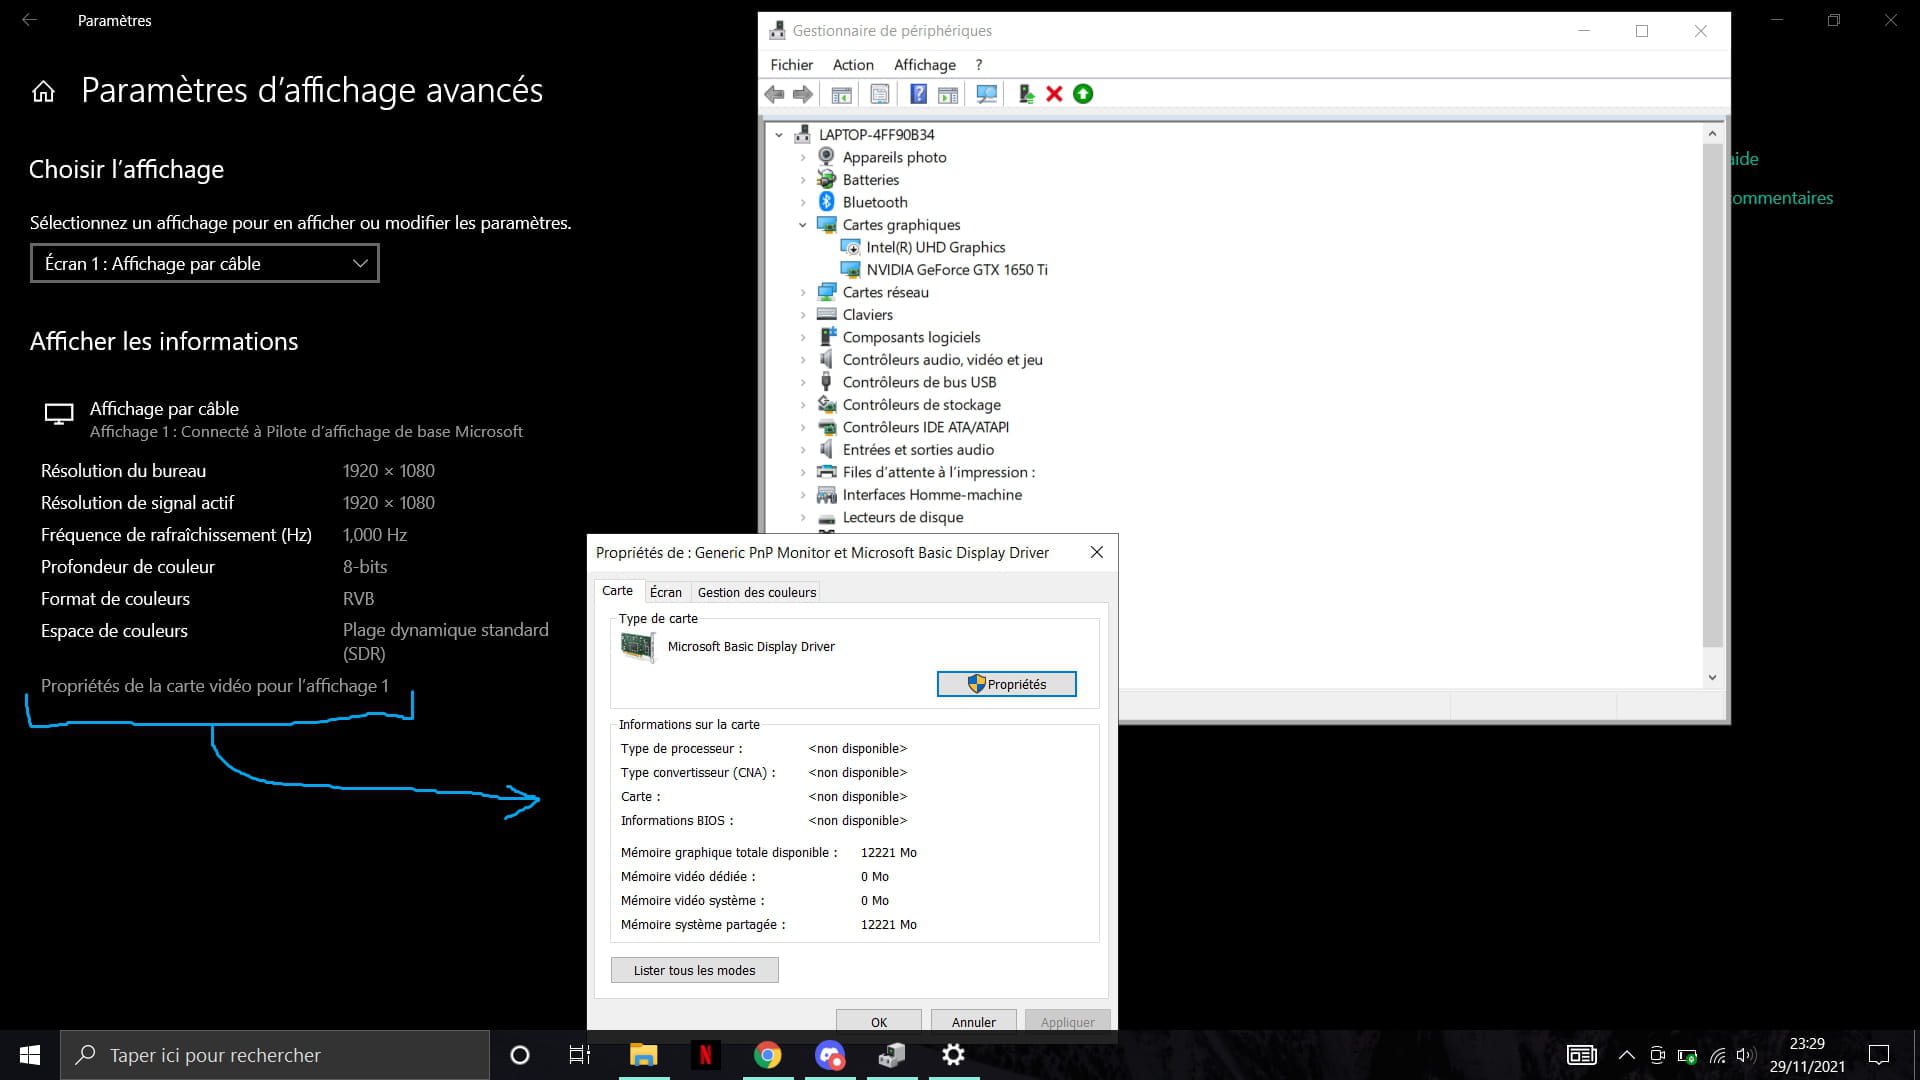Click Propriétés de la carte vidéo link

point(215,686)
